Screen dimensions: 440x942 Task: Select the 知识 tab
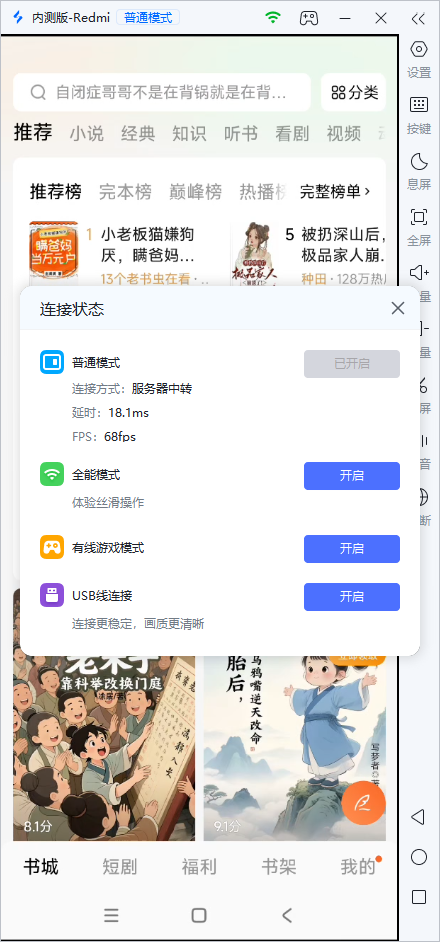189,133
